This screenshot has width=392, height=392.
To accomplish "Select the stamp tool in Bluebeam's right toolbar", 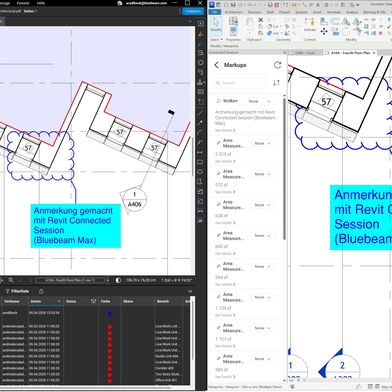I will pyautogui.click(x=200, y=82).
